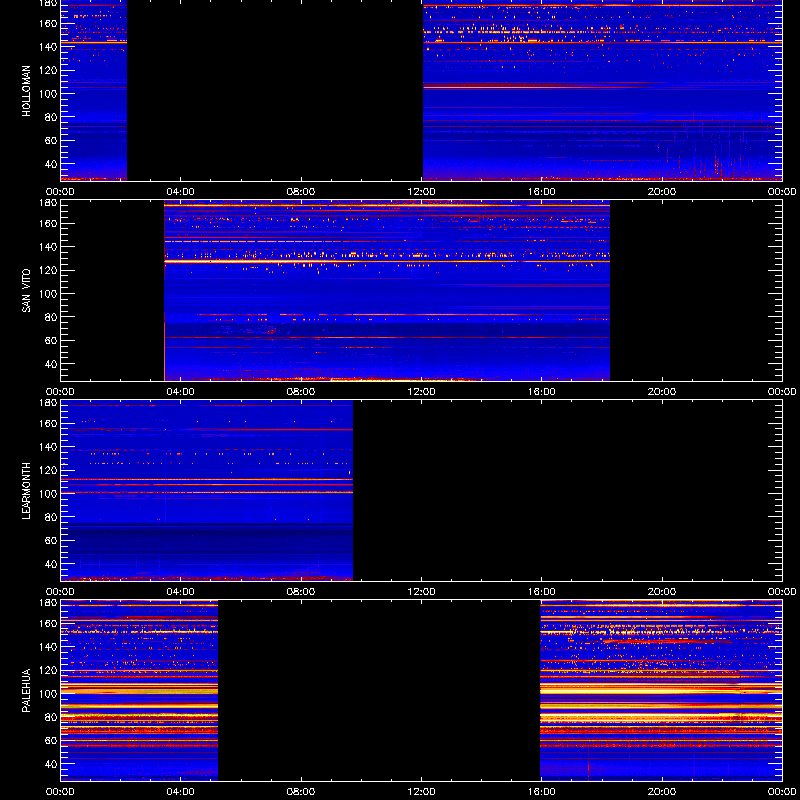Pick the 40 tick on San Vito axis
Image resolution: width=800 pixels, height=800 pixels.
coord(52,364)
